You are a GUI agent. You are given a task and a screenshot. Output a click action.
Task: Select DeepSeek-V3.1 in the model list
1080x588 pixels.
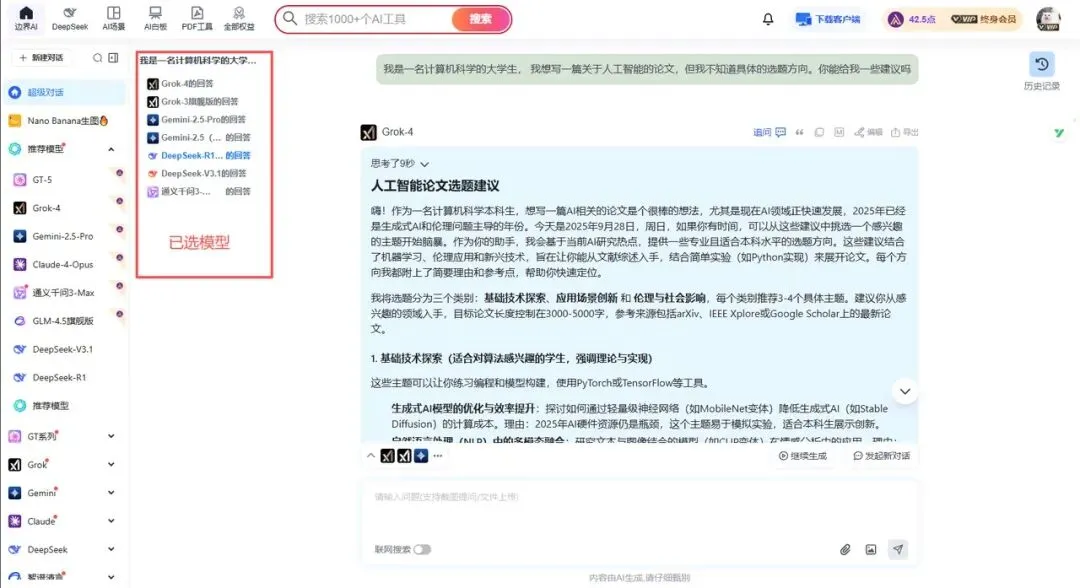tap(62, 349)
